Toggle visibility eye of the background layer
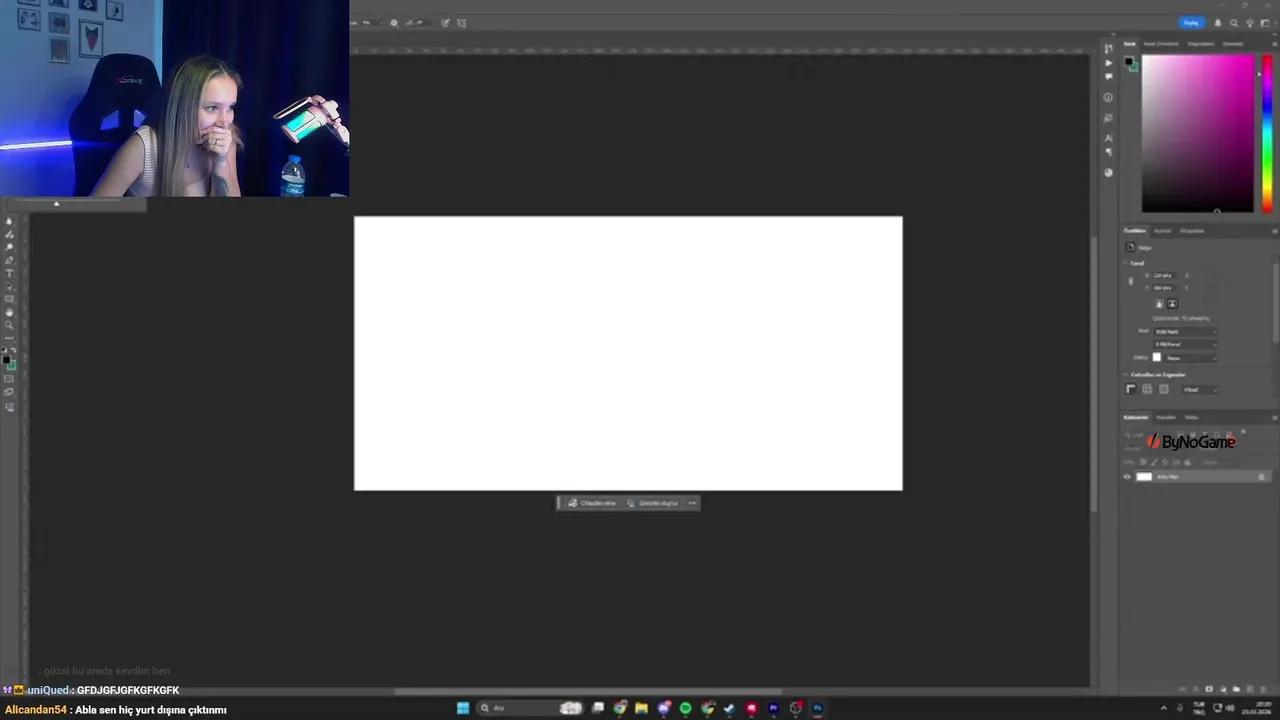Image resolution: width=1280 pixels, height=720 pixels. (x=1127, y=477)
